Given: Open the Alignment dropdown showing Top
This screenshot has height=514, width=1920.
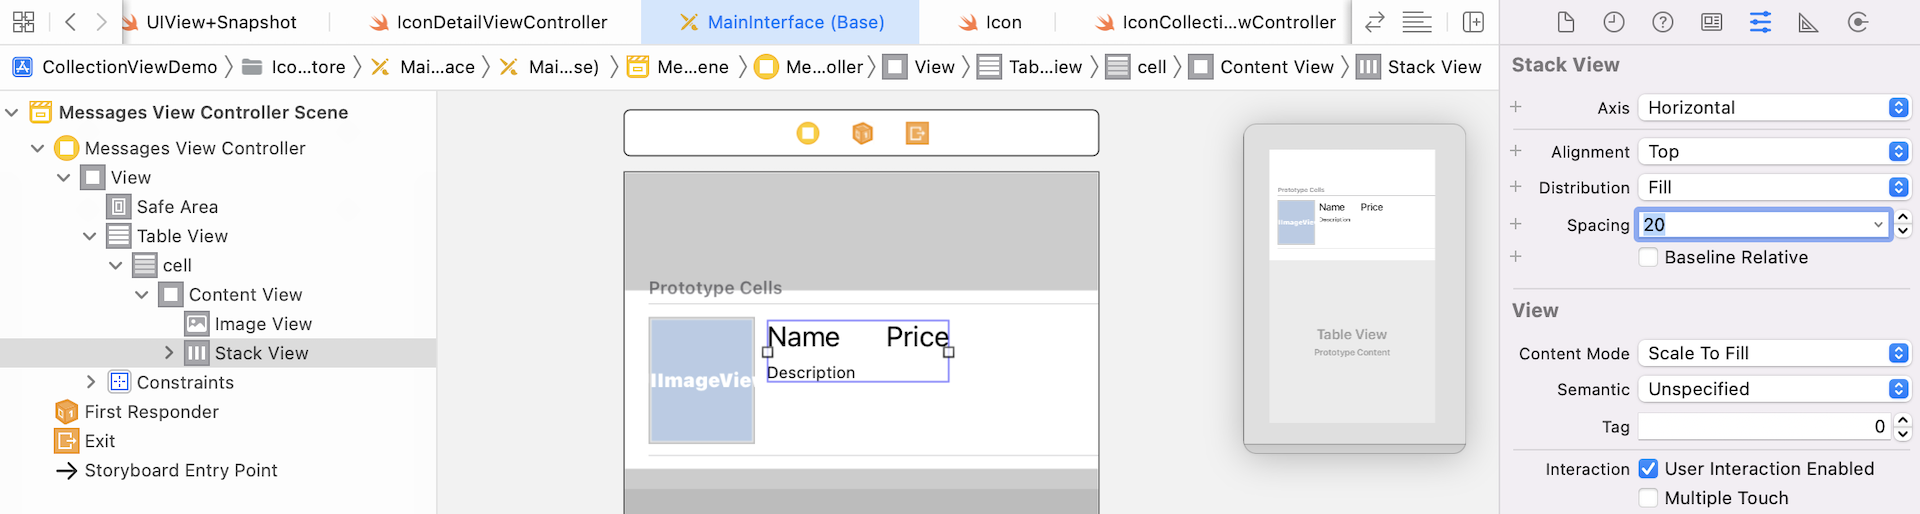Looking at the screenshot, I should pyautogui.click(x=1774, y=152).
